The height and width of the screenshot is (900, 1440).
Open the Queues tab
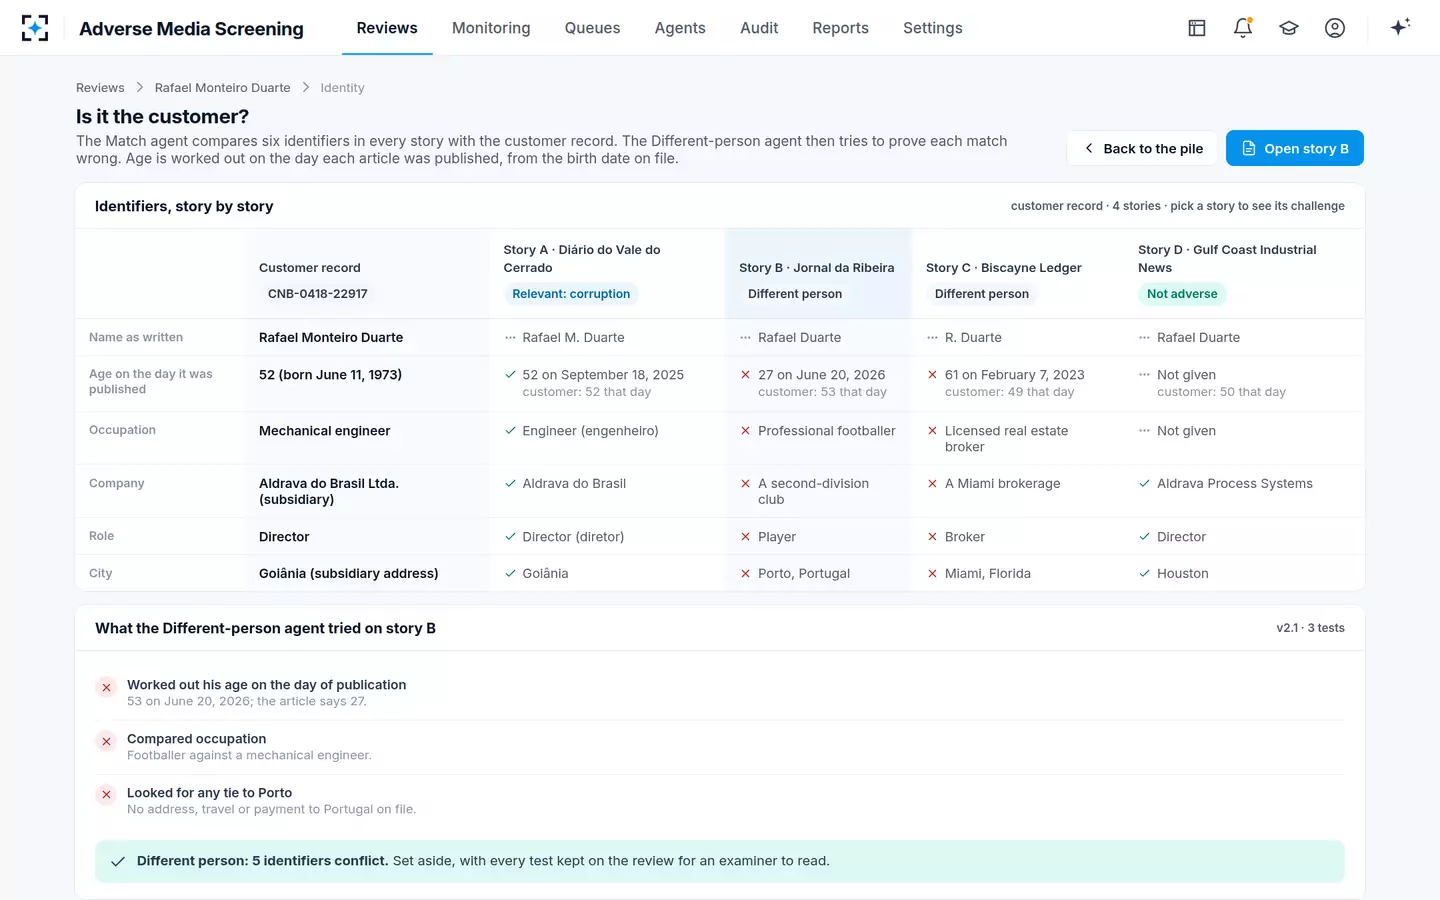coord(592,28)
